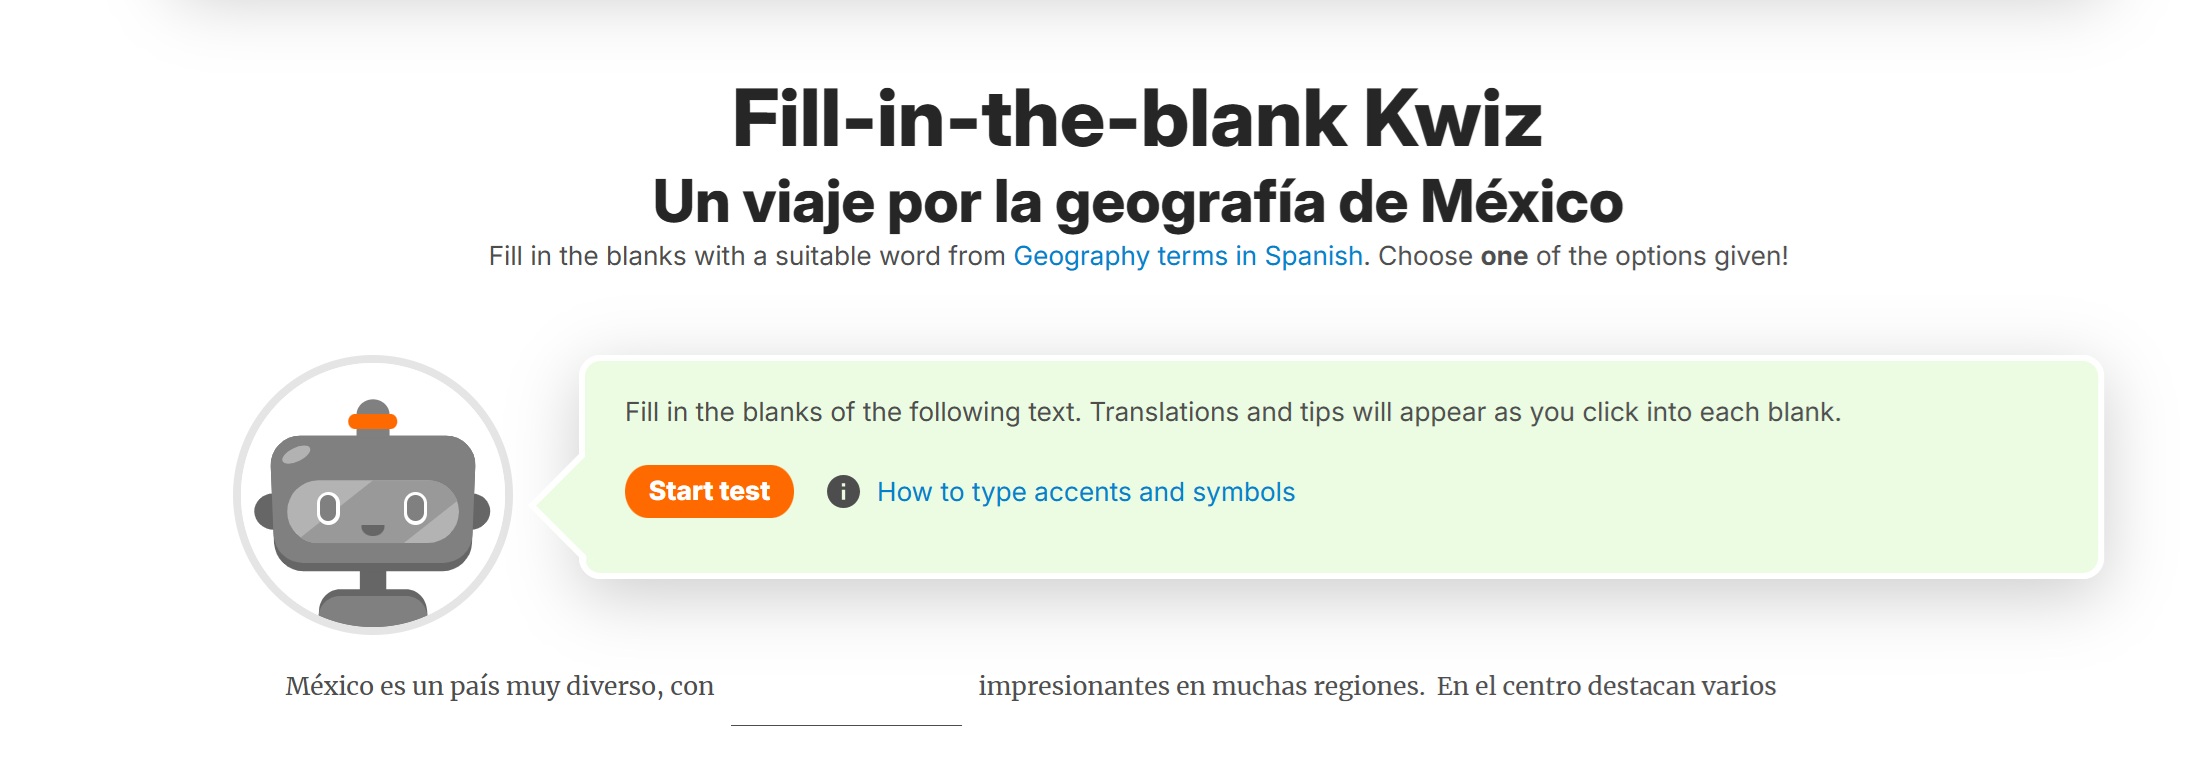The height and width of the screenshot is (784, 2201).
Task: Click the bold word "one" in instructions
Action: pos(1504,256)
